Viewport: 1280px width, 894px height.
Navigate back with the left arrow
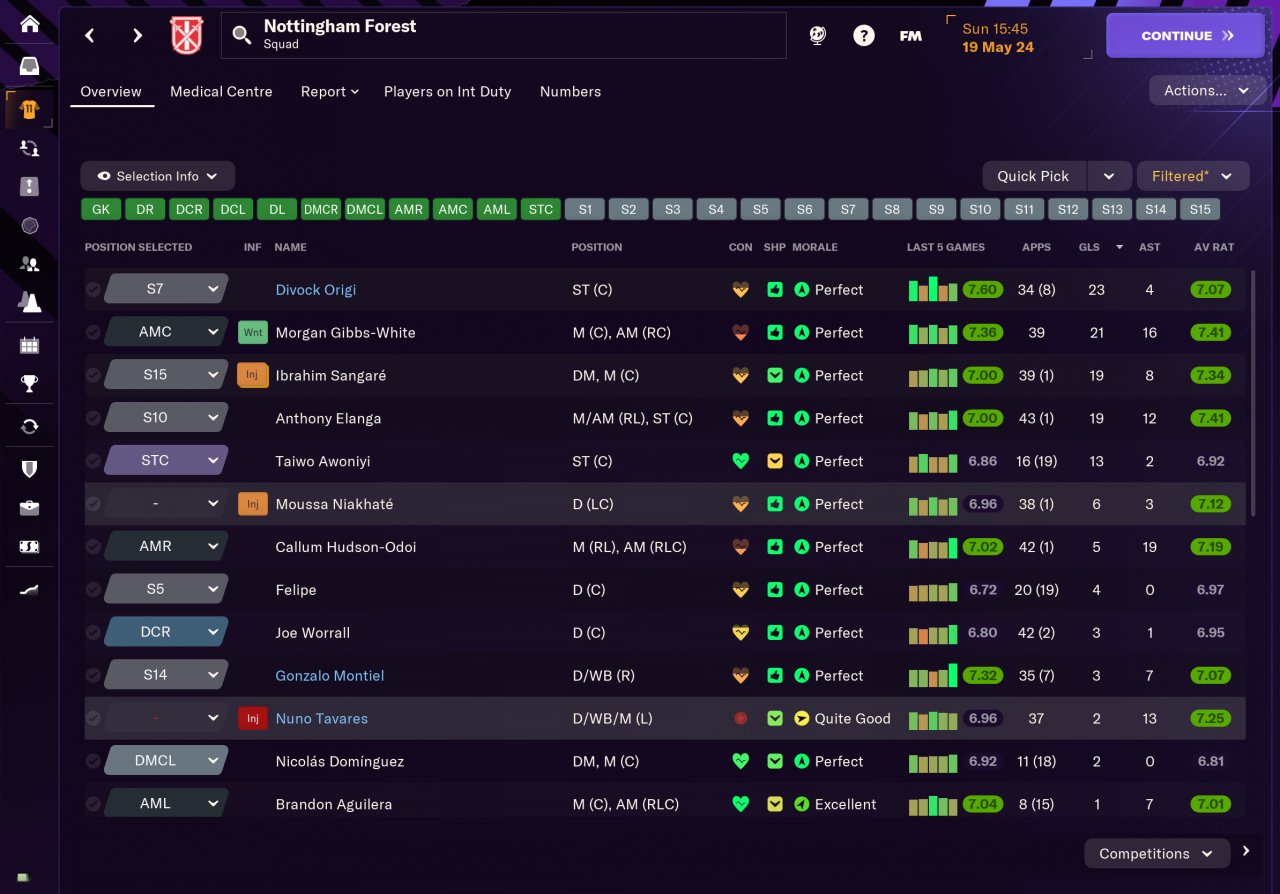point(90,36)
